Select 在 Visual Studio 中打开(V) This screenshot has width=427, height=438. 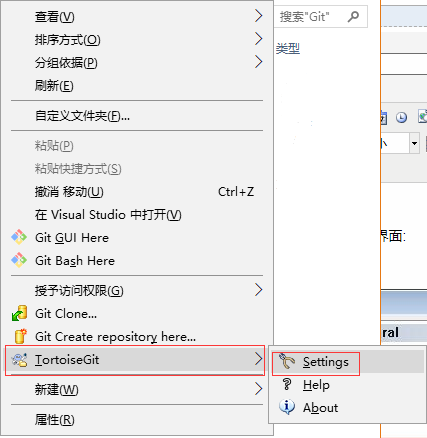(x=137, y=215)
